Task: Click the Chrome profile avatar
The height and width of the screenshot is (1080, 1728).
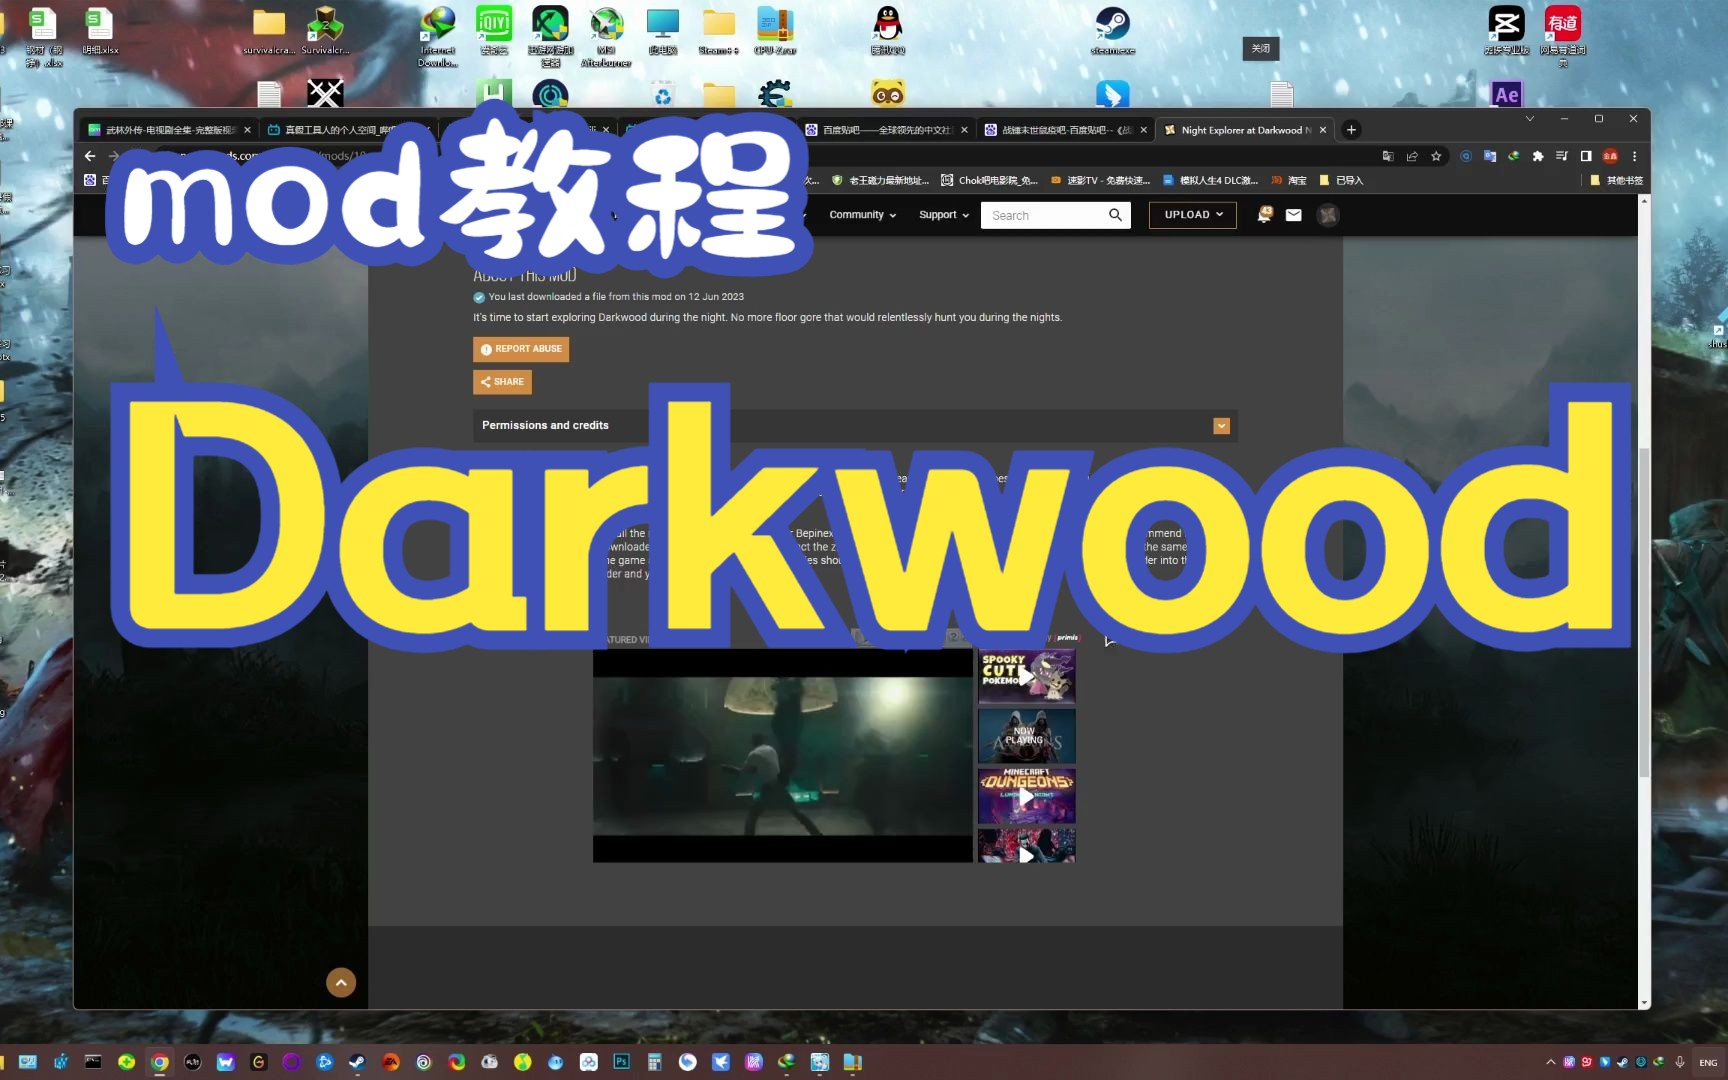Action: (x=1610, y=156)
